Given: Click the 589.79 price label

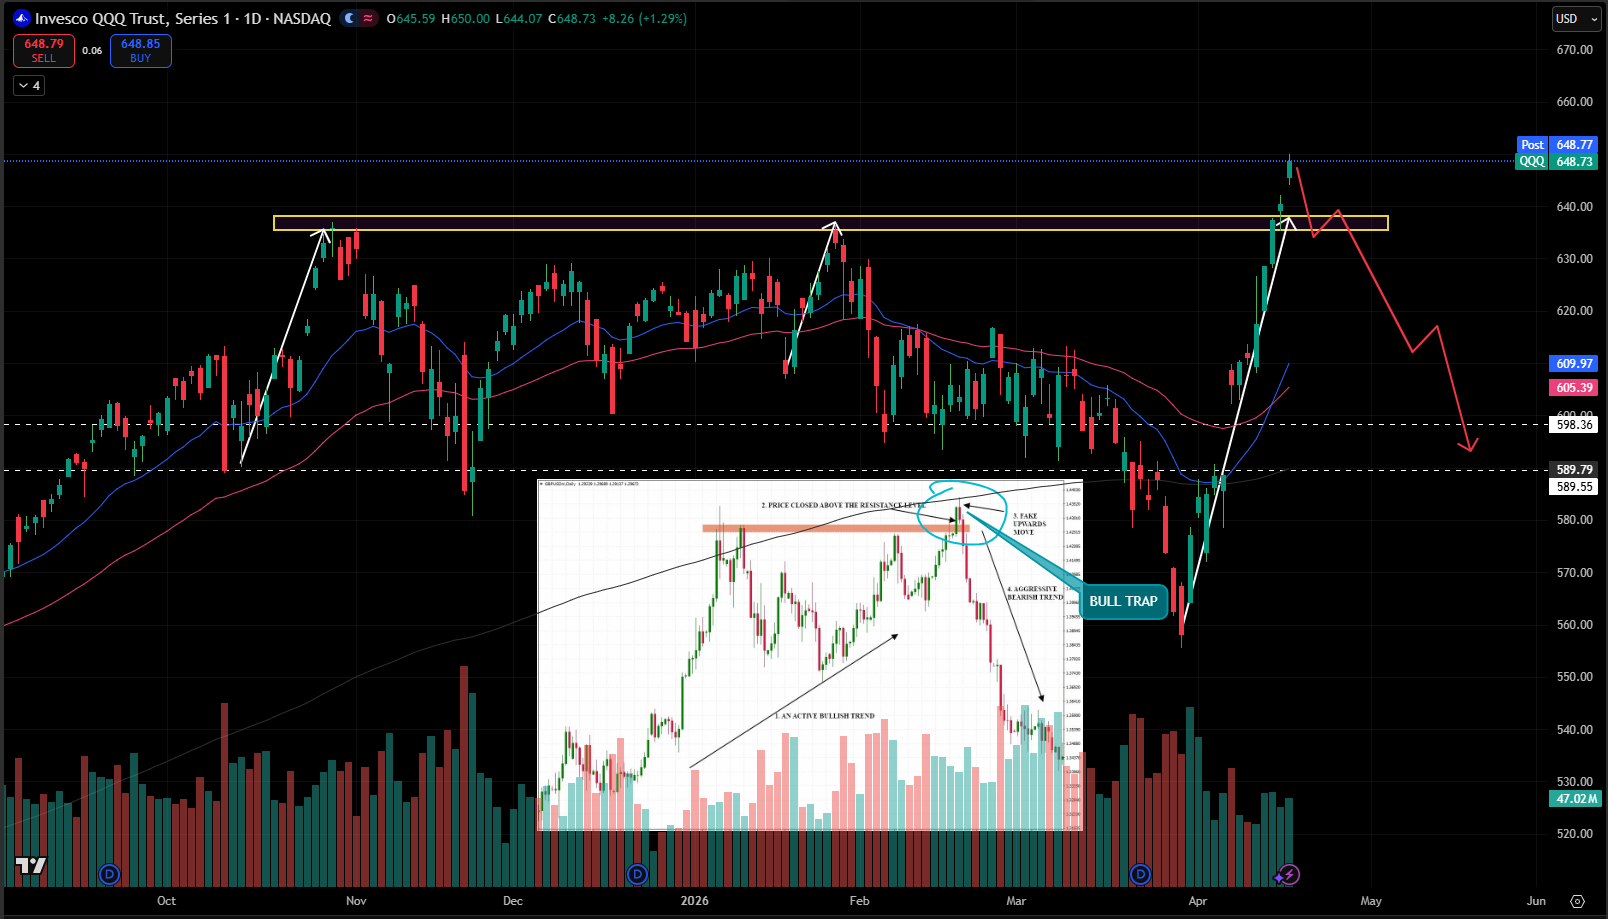Looking at the screenshot, I should click(x=1574, y=470).
